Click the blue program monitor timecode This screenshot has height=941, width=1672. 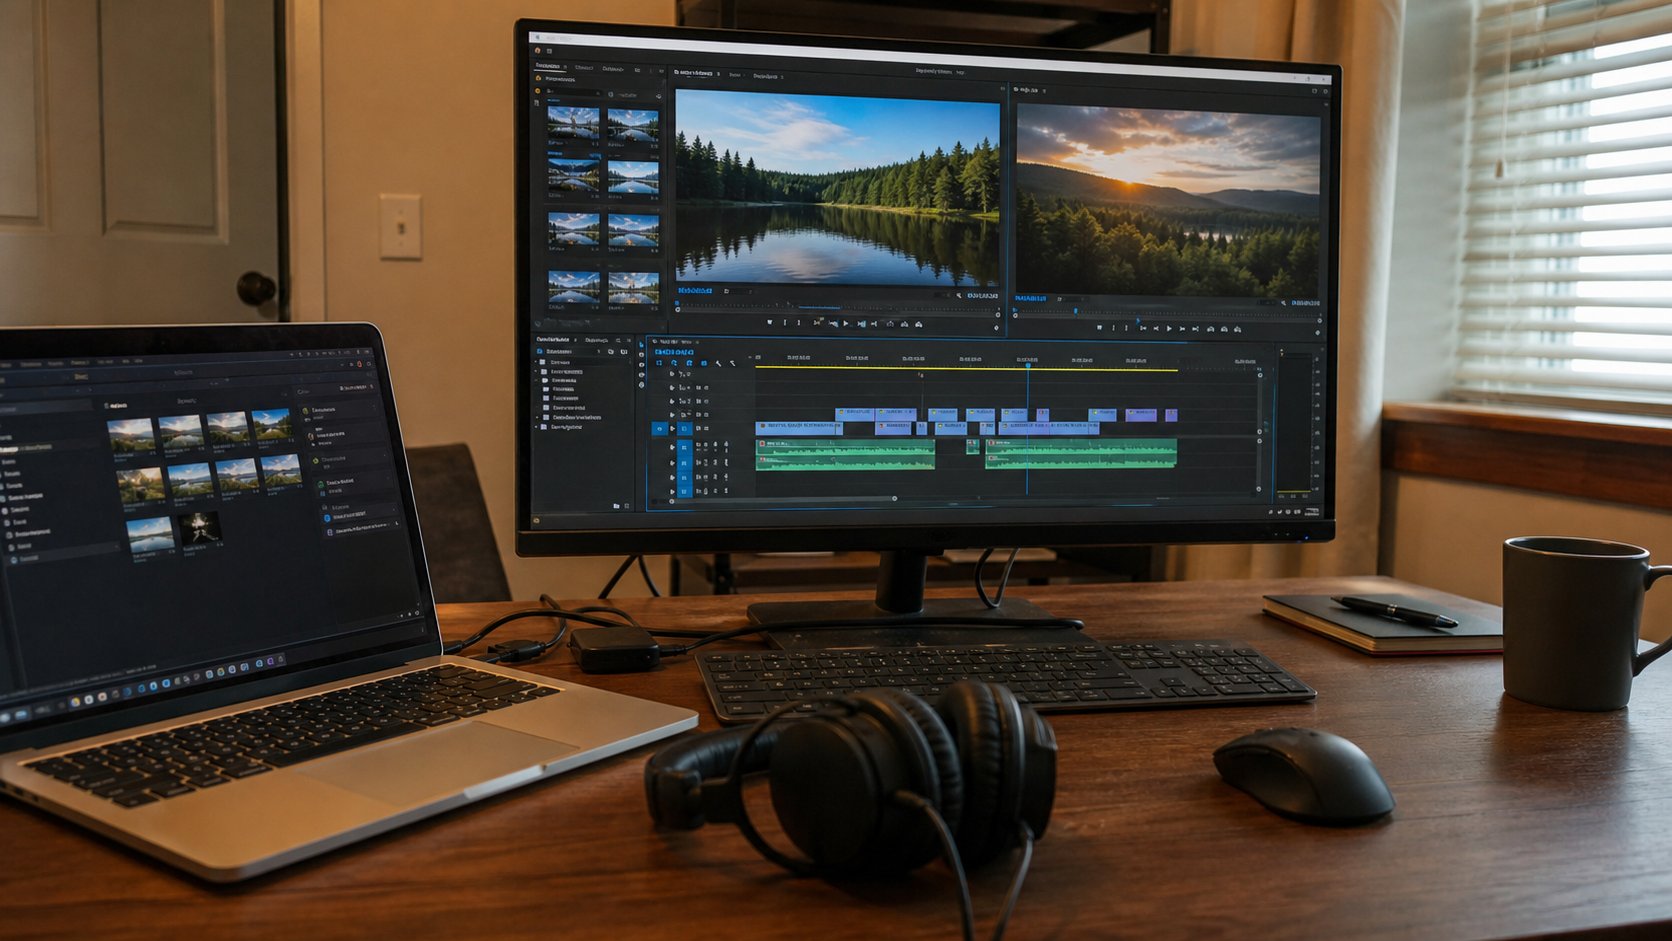pyautogui.click(x=1030, y=298)
